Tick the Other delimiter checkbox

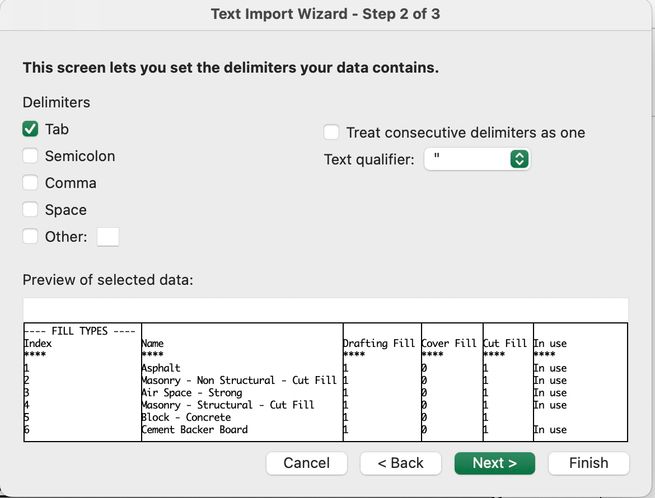(x=30, y=237)
